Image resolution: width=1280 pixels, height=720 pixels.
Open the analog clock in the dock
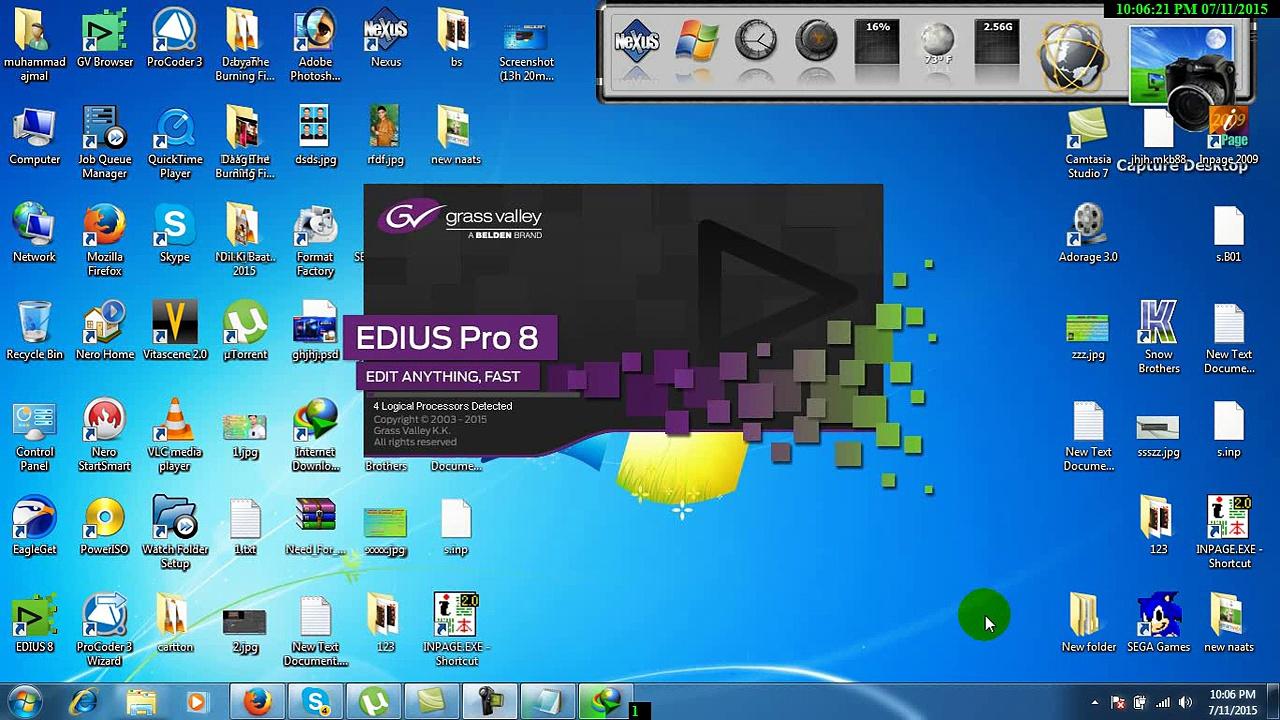tap(756, 42)
